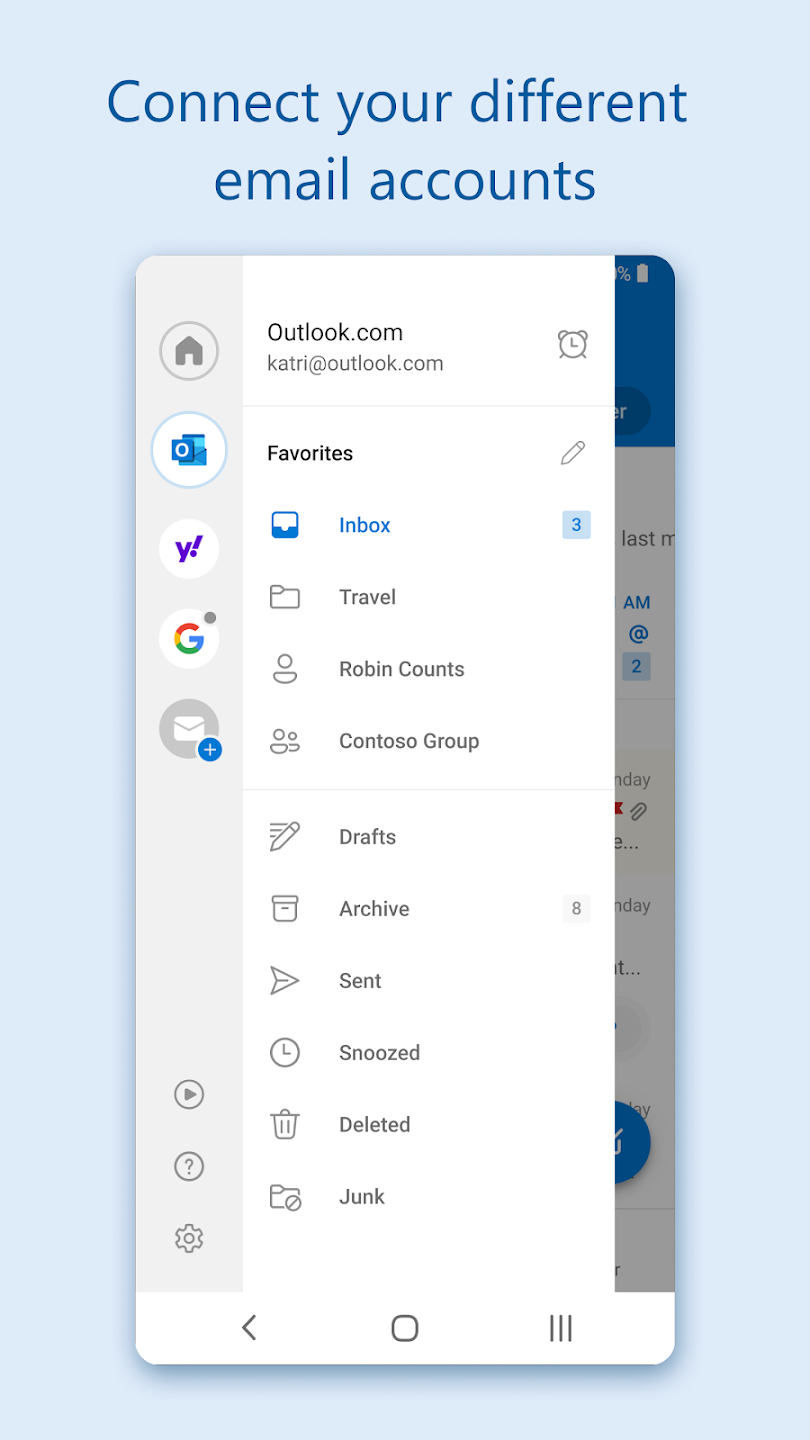810x1440 pixels.
Task: Switch to the Google account
Action: point(189,638)
